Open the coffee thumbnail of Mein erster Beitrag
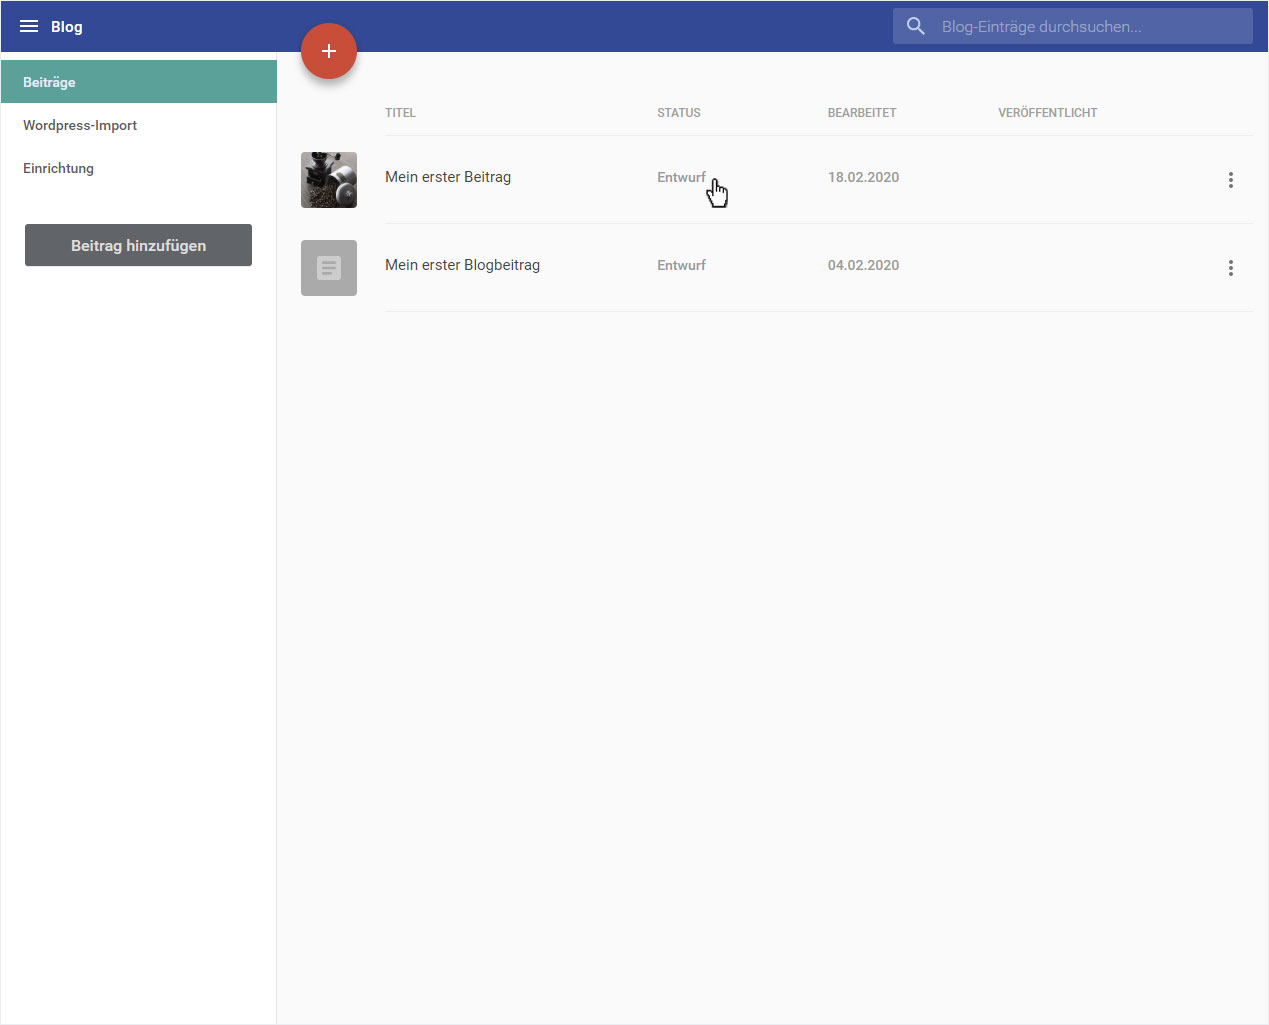 [x=329, y=180]
